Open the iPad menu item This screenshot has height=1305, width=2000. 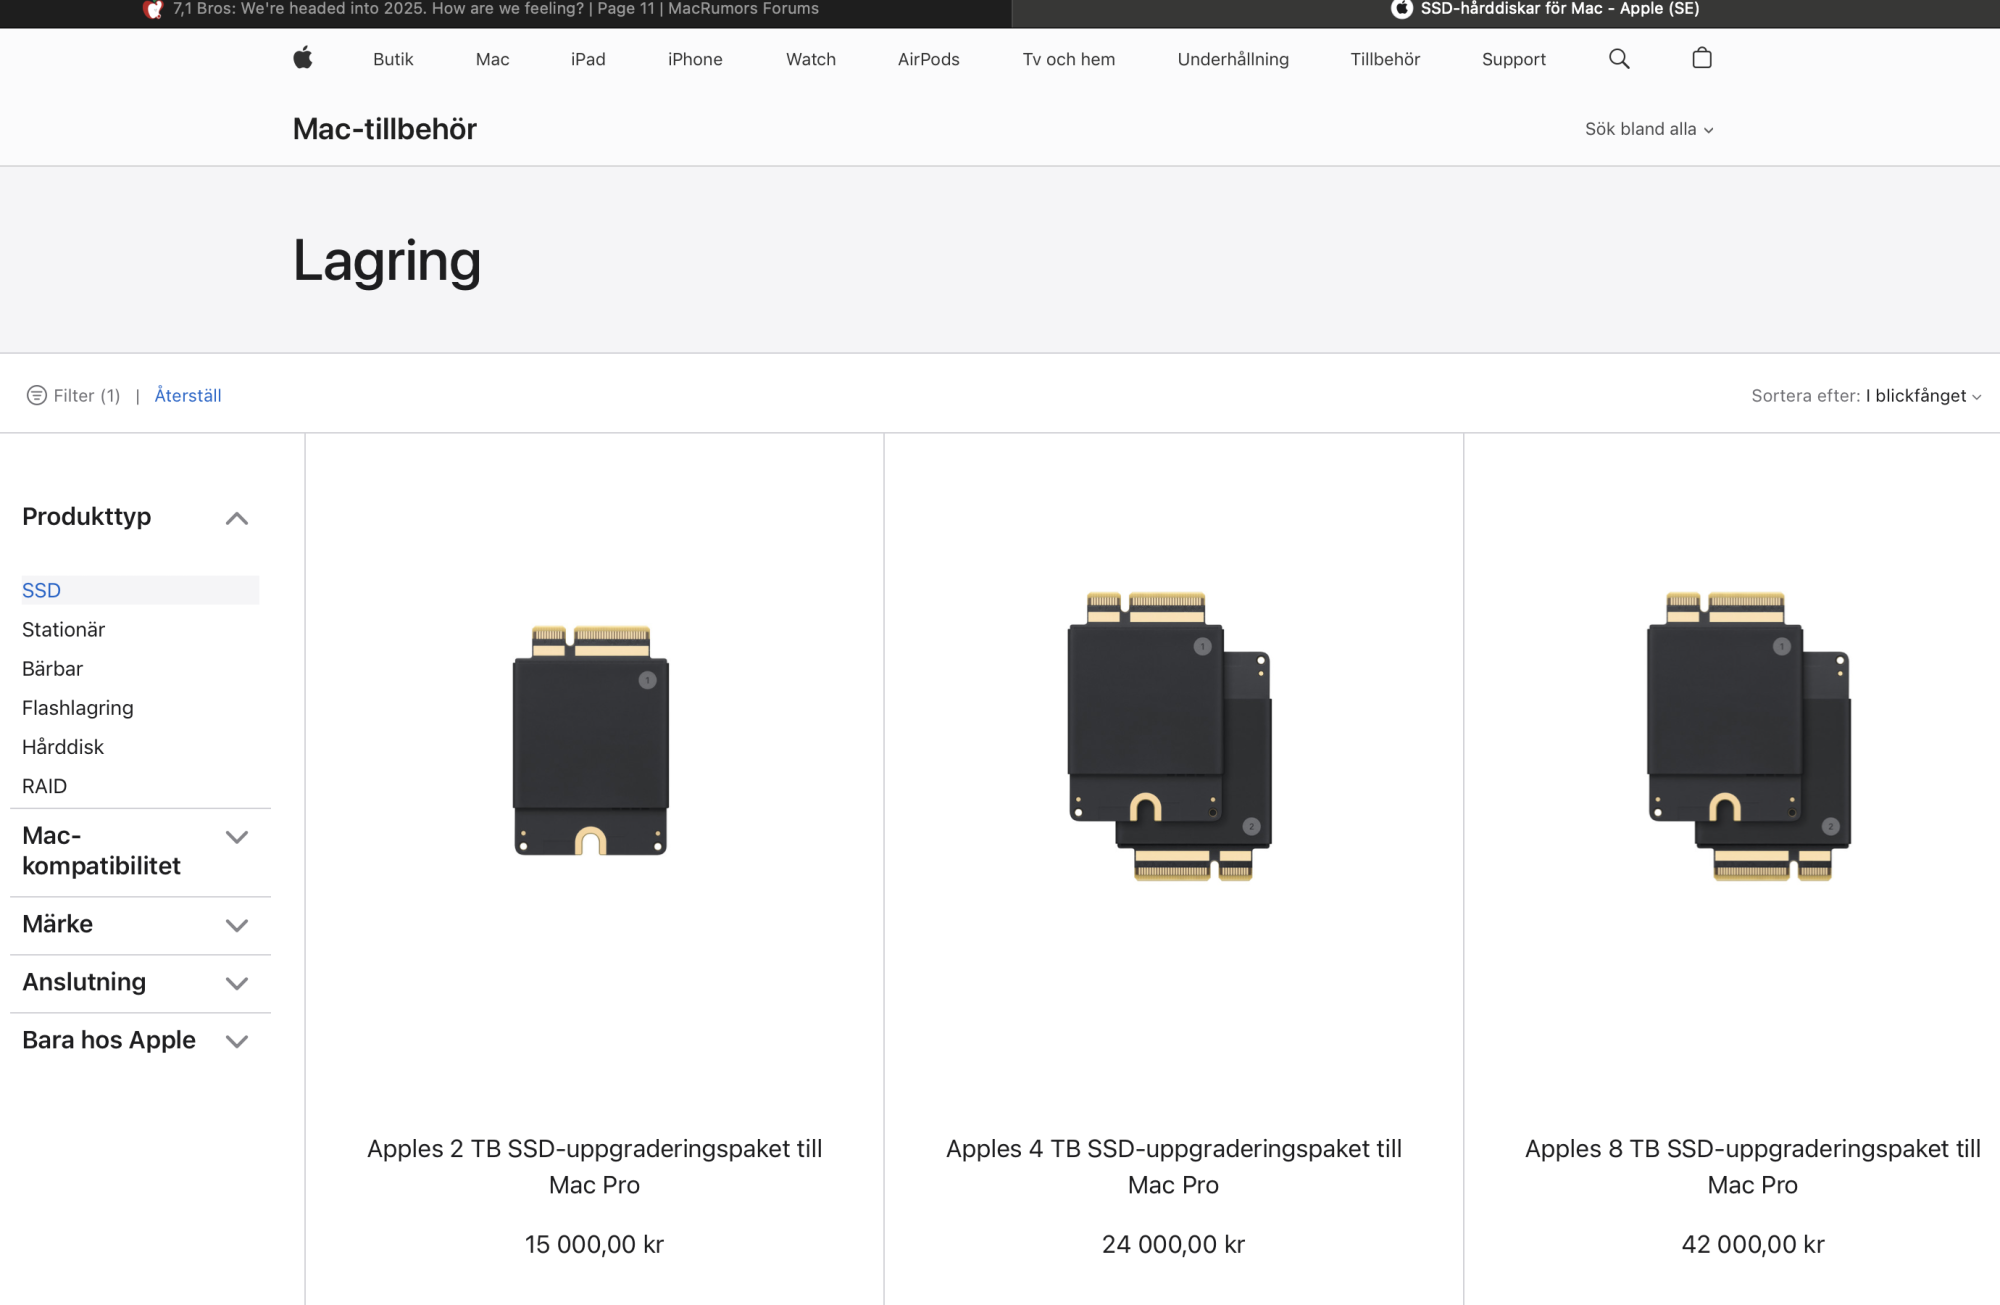(x=588, y=59)
